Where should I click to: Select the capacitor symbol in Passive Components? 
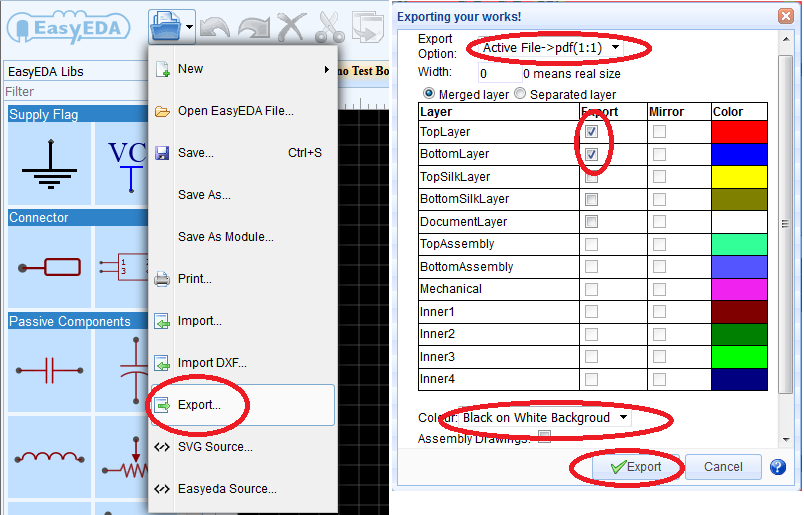tap(50, 370)
